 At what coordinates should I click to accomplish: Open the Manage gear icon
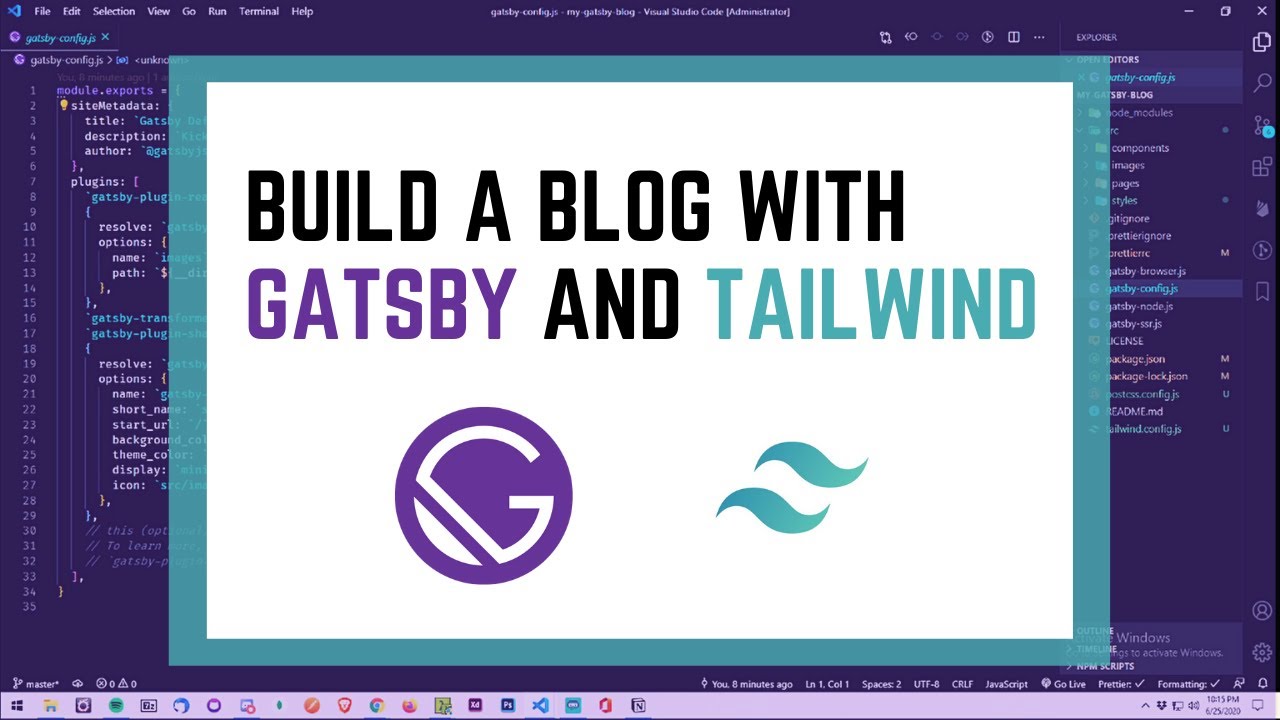tap(1262, 651)
